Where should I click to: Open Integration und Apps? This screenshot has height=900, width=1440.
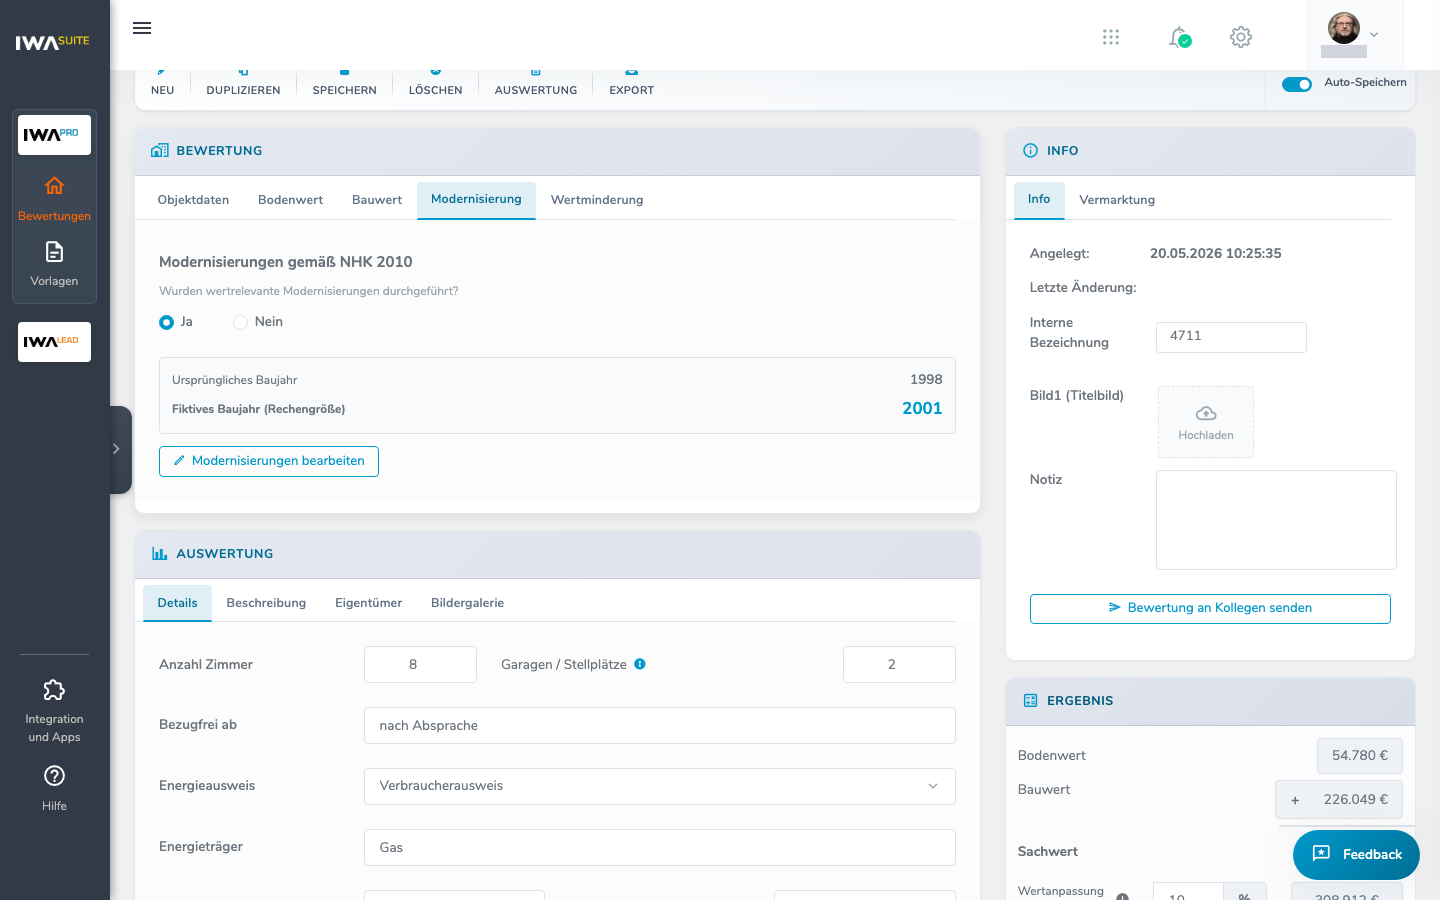(x=54, y=711)
